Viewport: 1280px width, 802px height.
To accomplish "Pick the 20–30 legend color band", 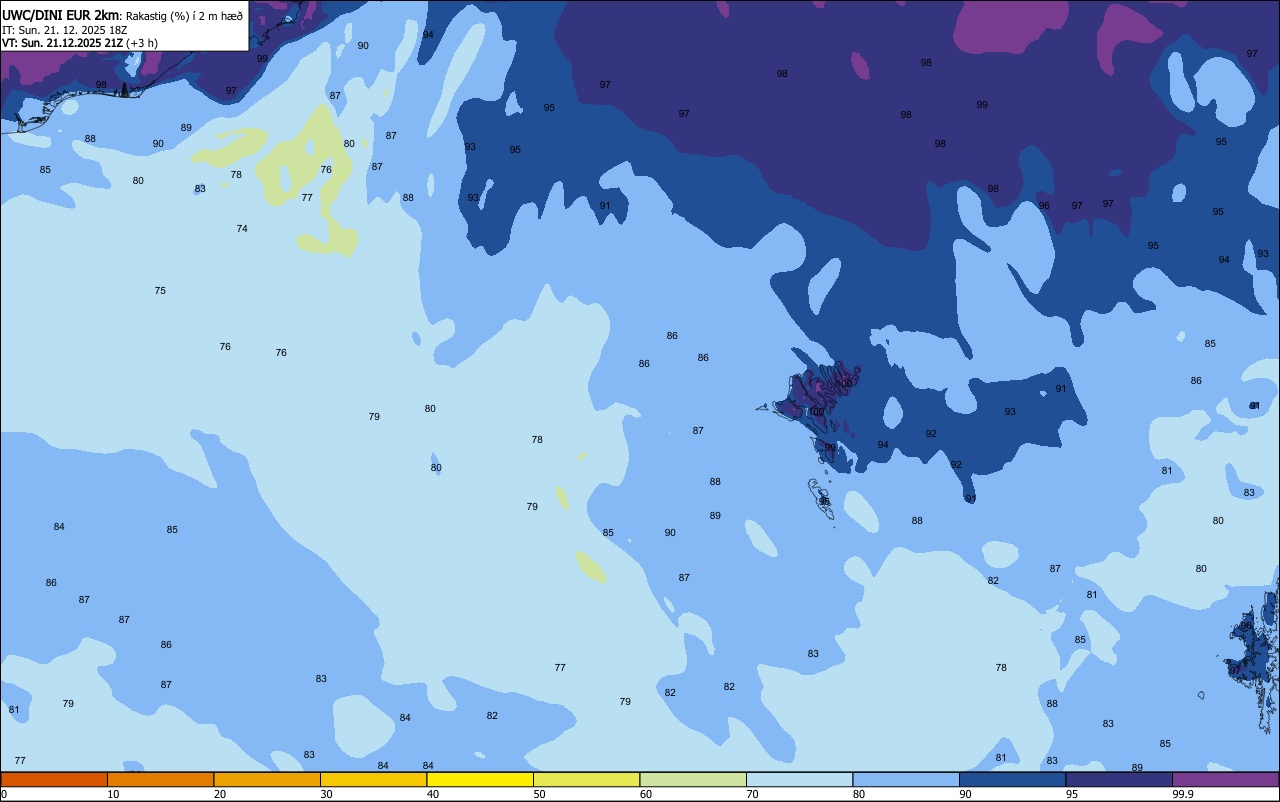I will tap(267, 779).
